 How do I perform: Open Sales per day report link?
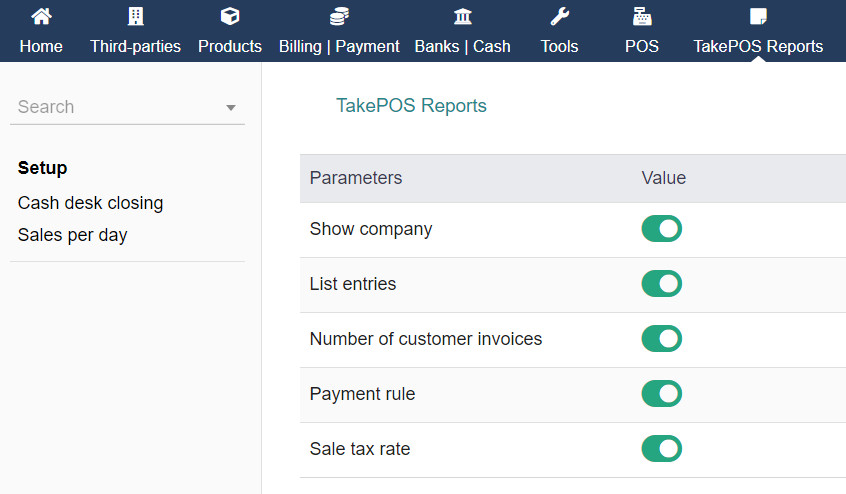72,235
